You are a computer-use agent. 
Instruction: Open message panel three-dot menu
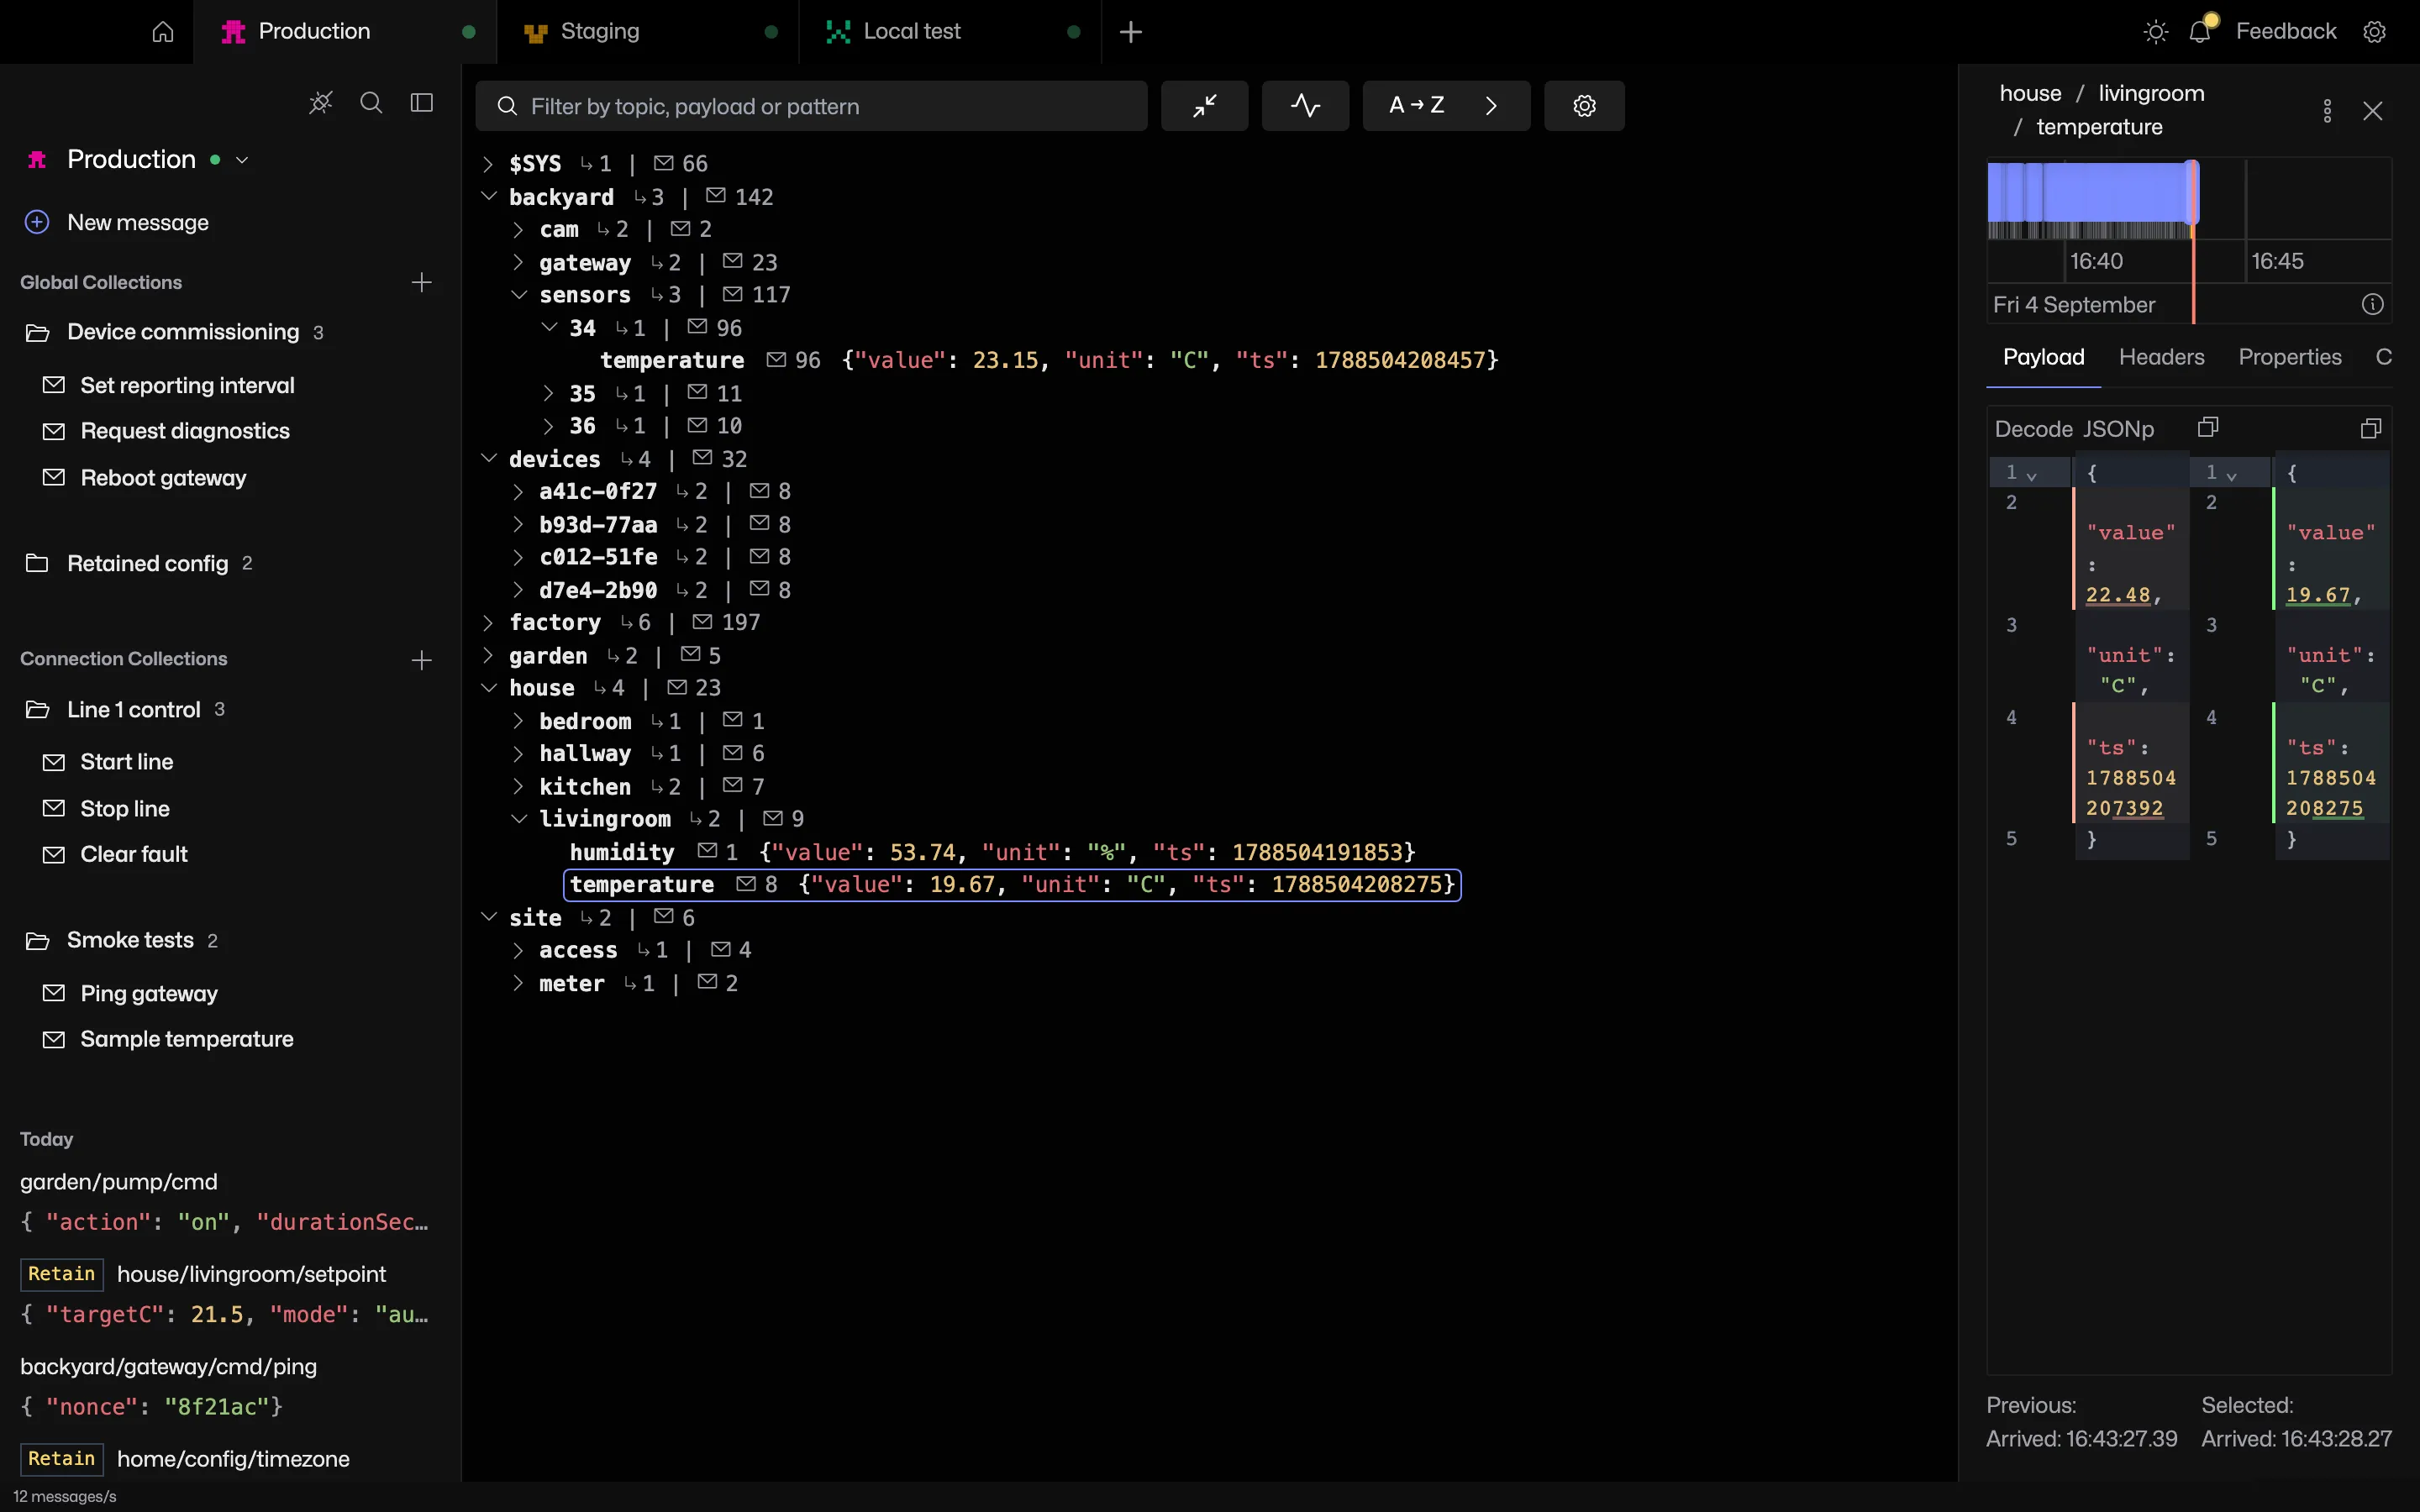pos(2327,110)
